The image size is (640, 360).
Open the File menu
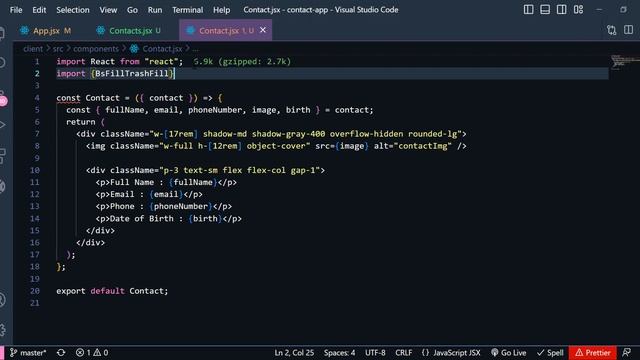[16, 10]
